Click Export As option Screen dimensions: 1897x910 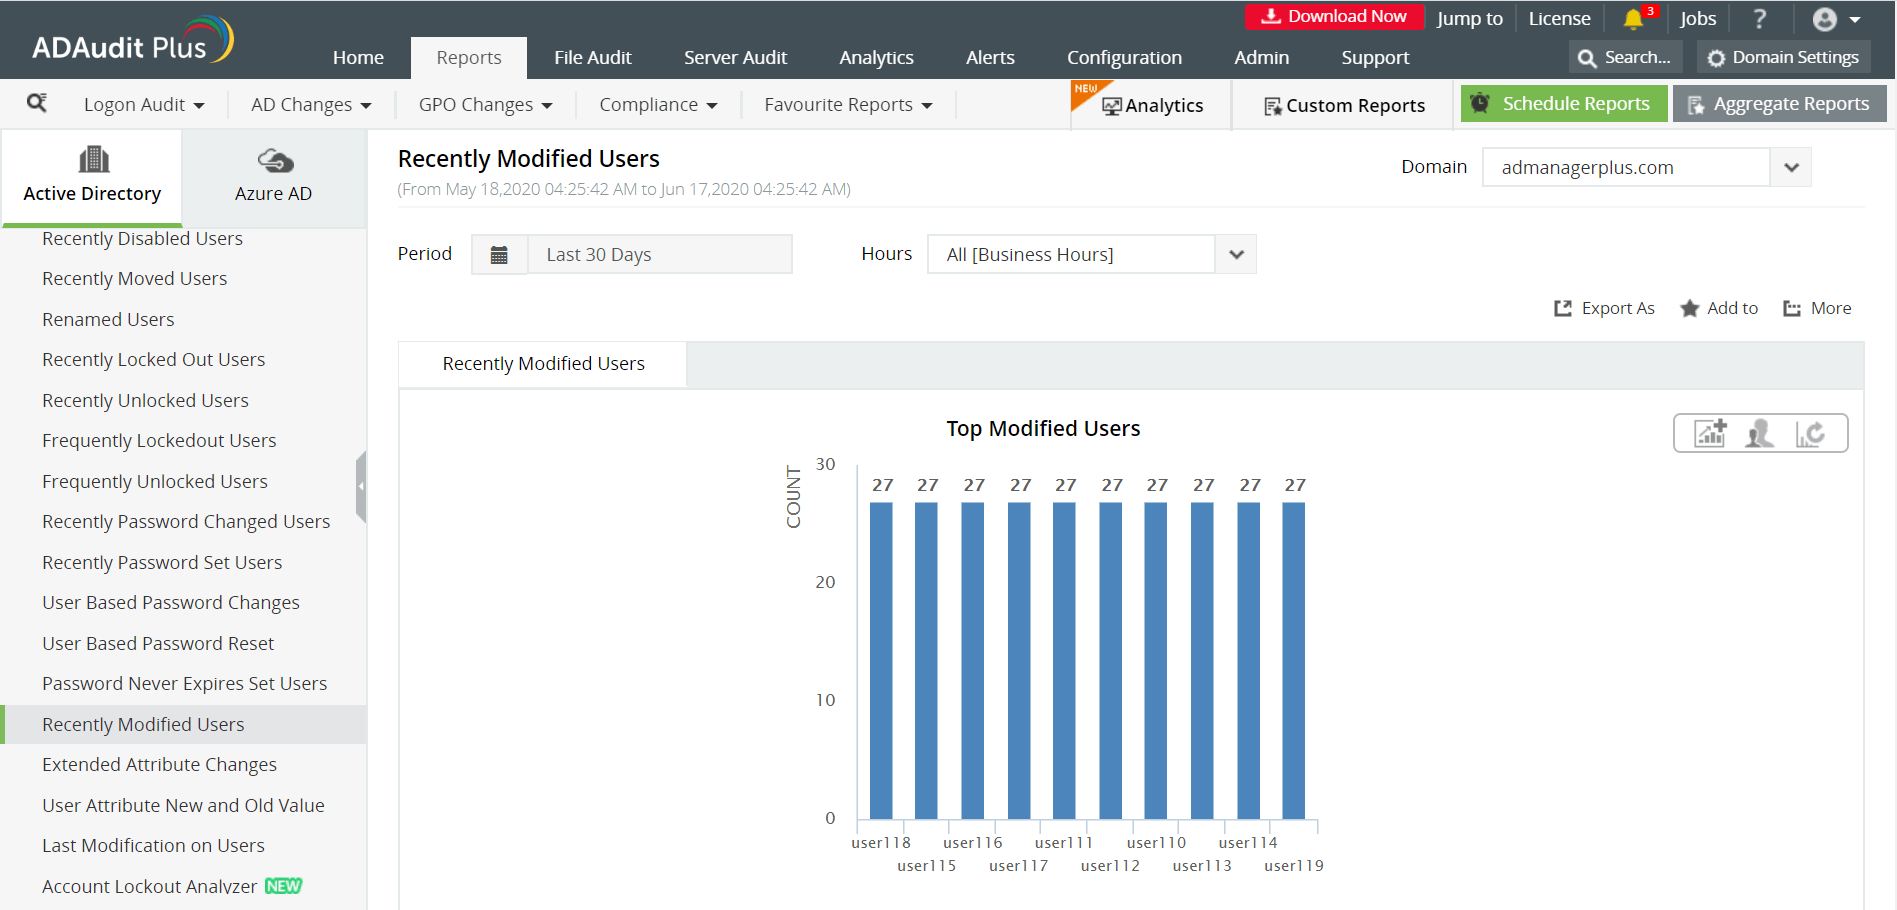[x=1604, y=308]
